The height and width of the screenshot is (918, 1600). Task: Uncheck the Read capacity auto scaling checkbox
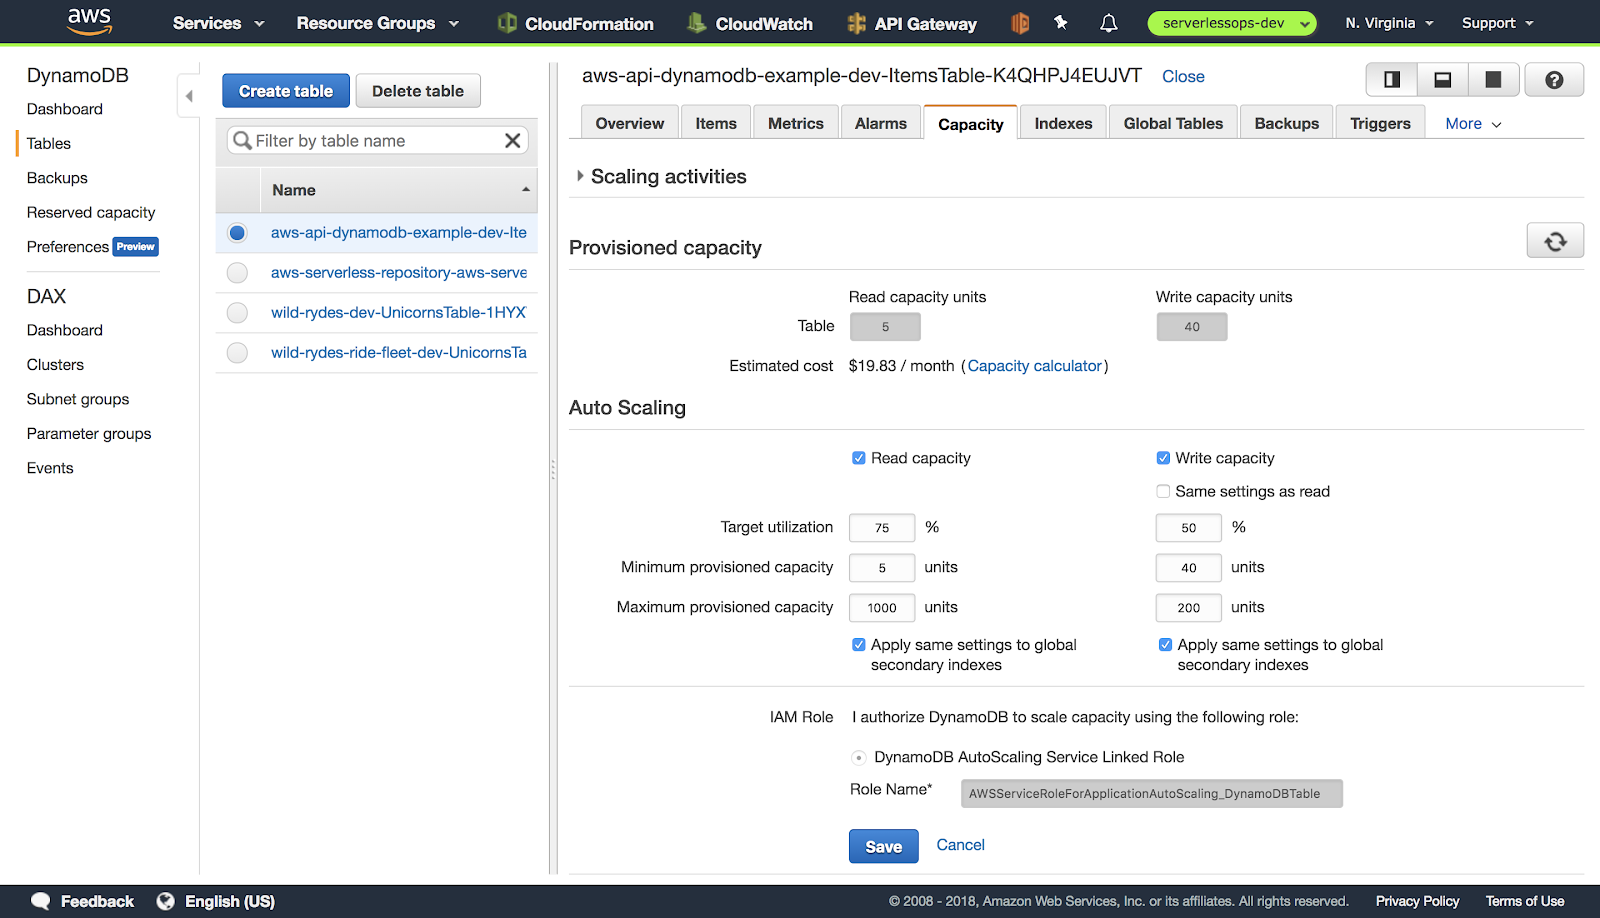point(859,458)
